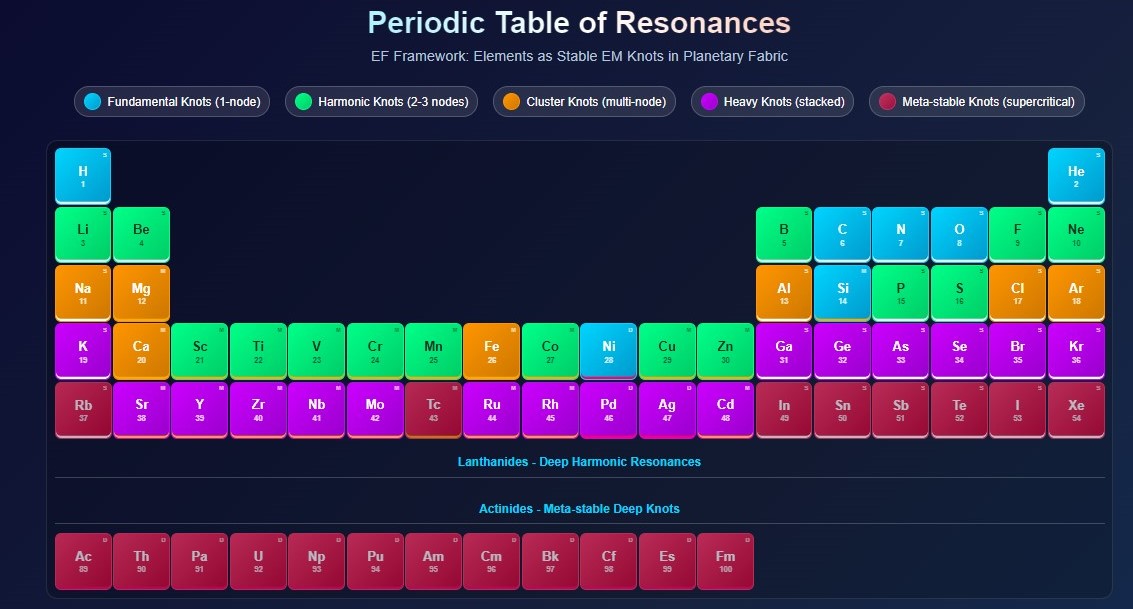Screen dimensions: 1133x609
Task: Click the Nickel (Ni) element tile
Action: [x=608, y=351]
